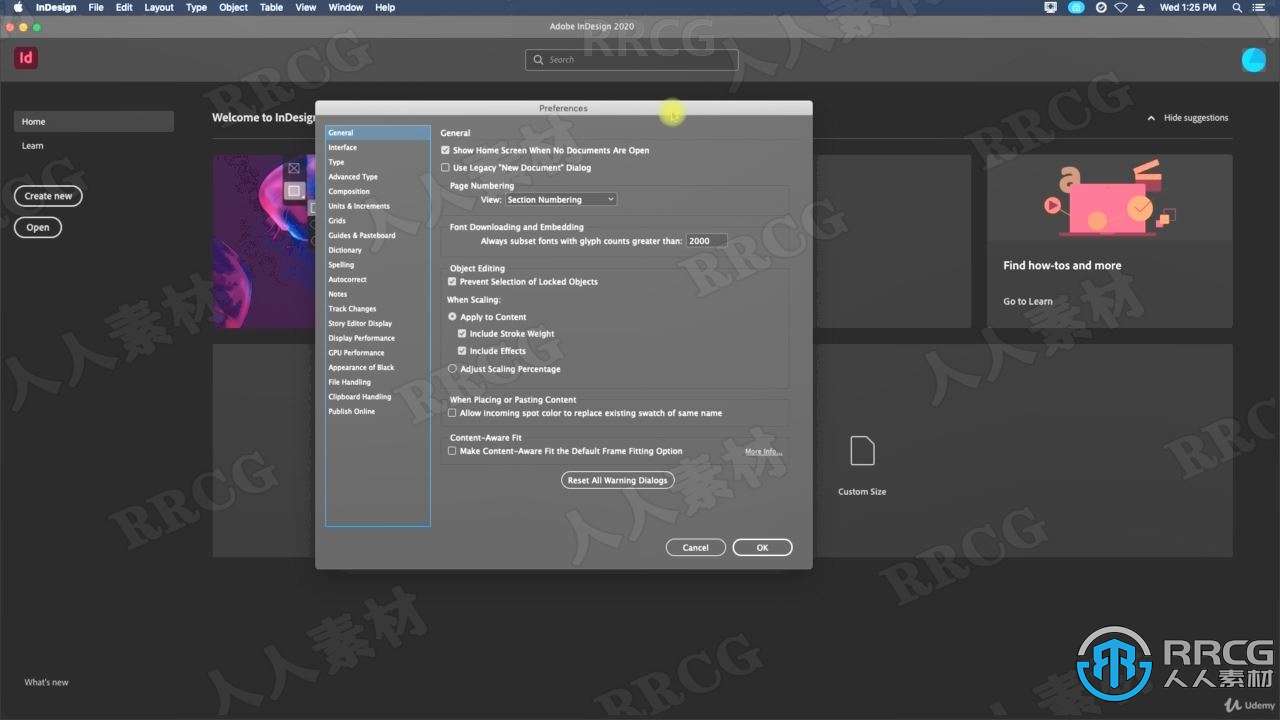Select Autocorrect preferences category
Screen dimensions: 1280x720
point(378,279)
